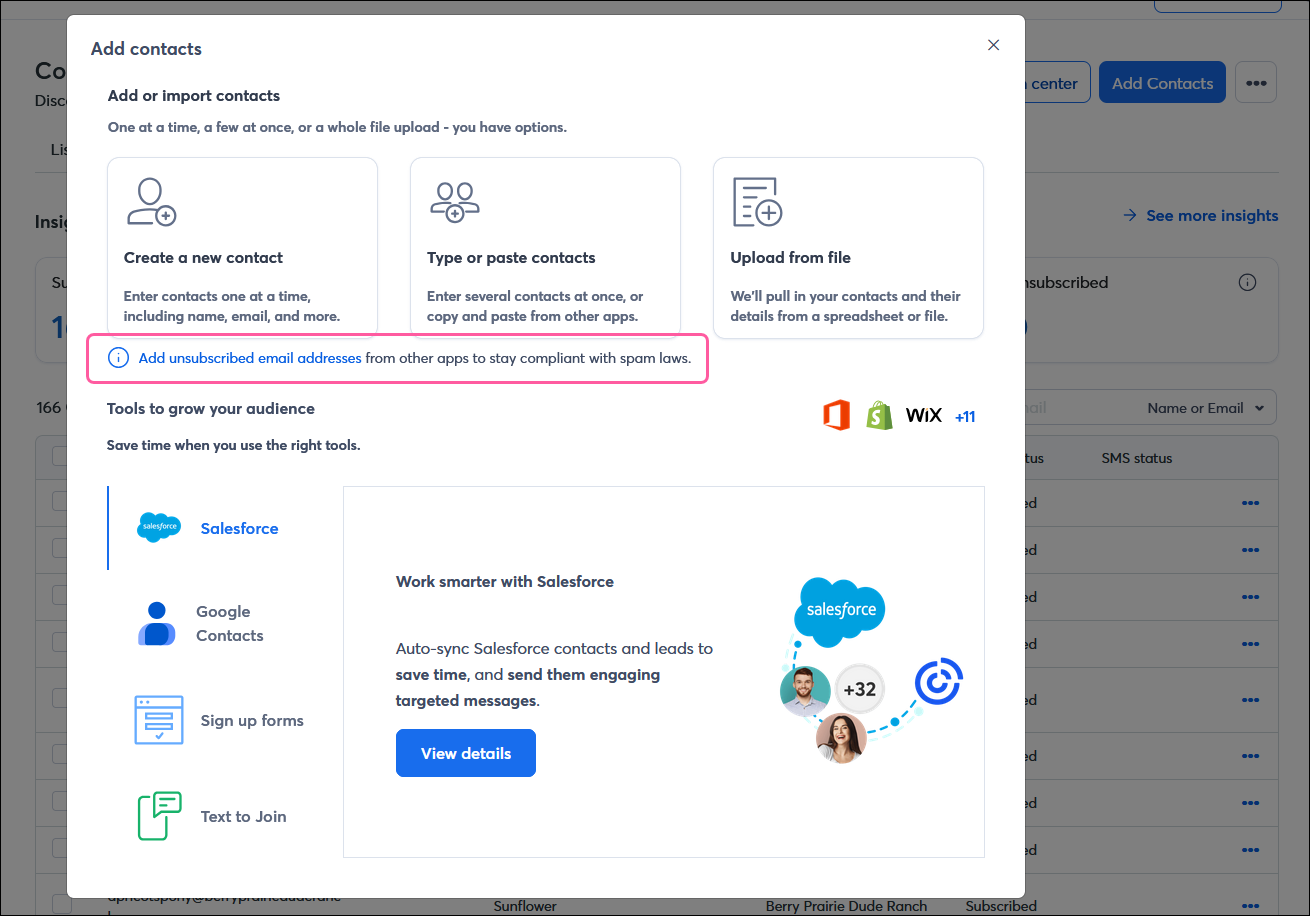The height and width of the screenshot is (916, 1310).
Task: Close the Add contacts dialog
Action: tap(993, 45)
